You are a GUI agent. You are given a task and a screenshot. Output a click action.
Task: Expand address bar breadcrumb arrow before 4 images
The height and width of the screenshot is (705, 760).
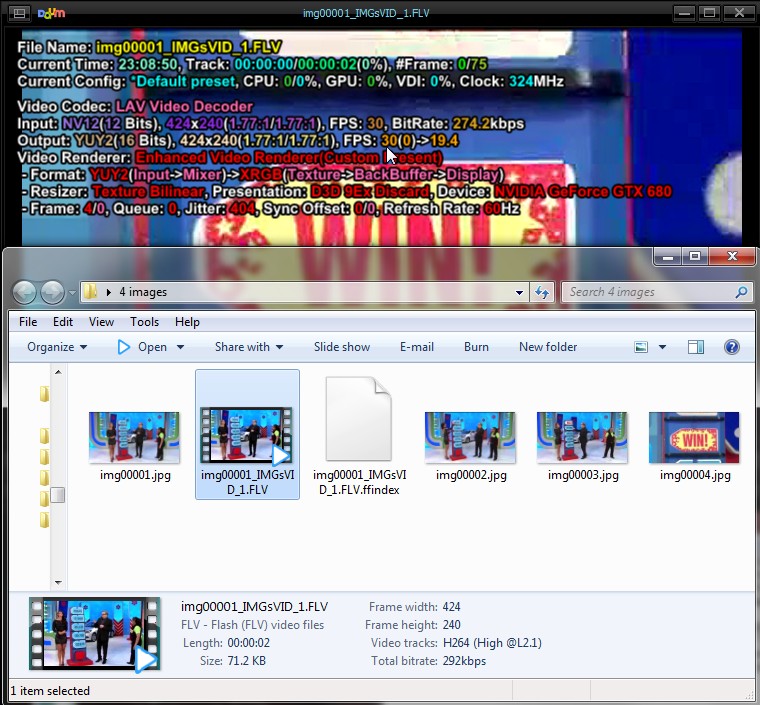pyautogui.click(x=109, y=292)
